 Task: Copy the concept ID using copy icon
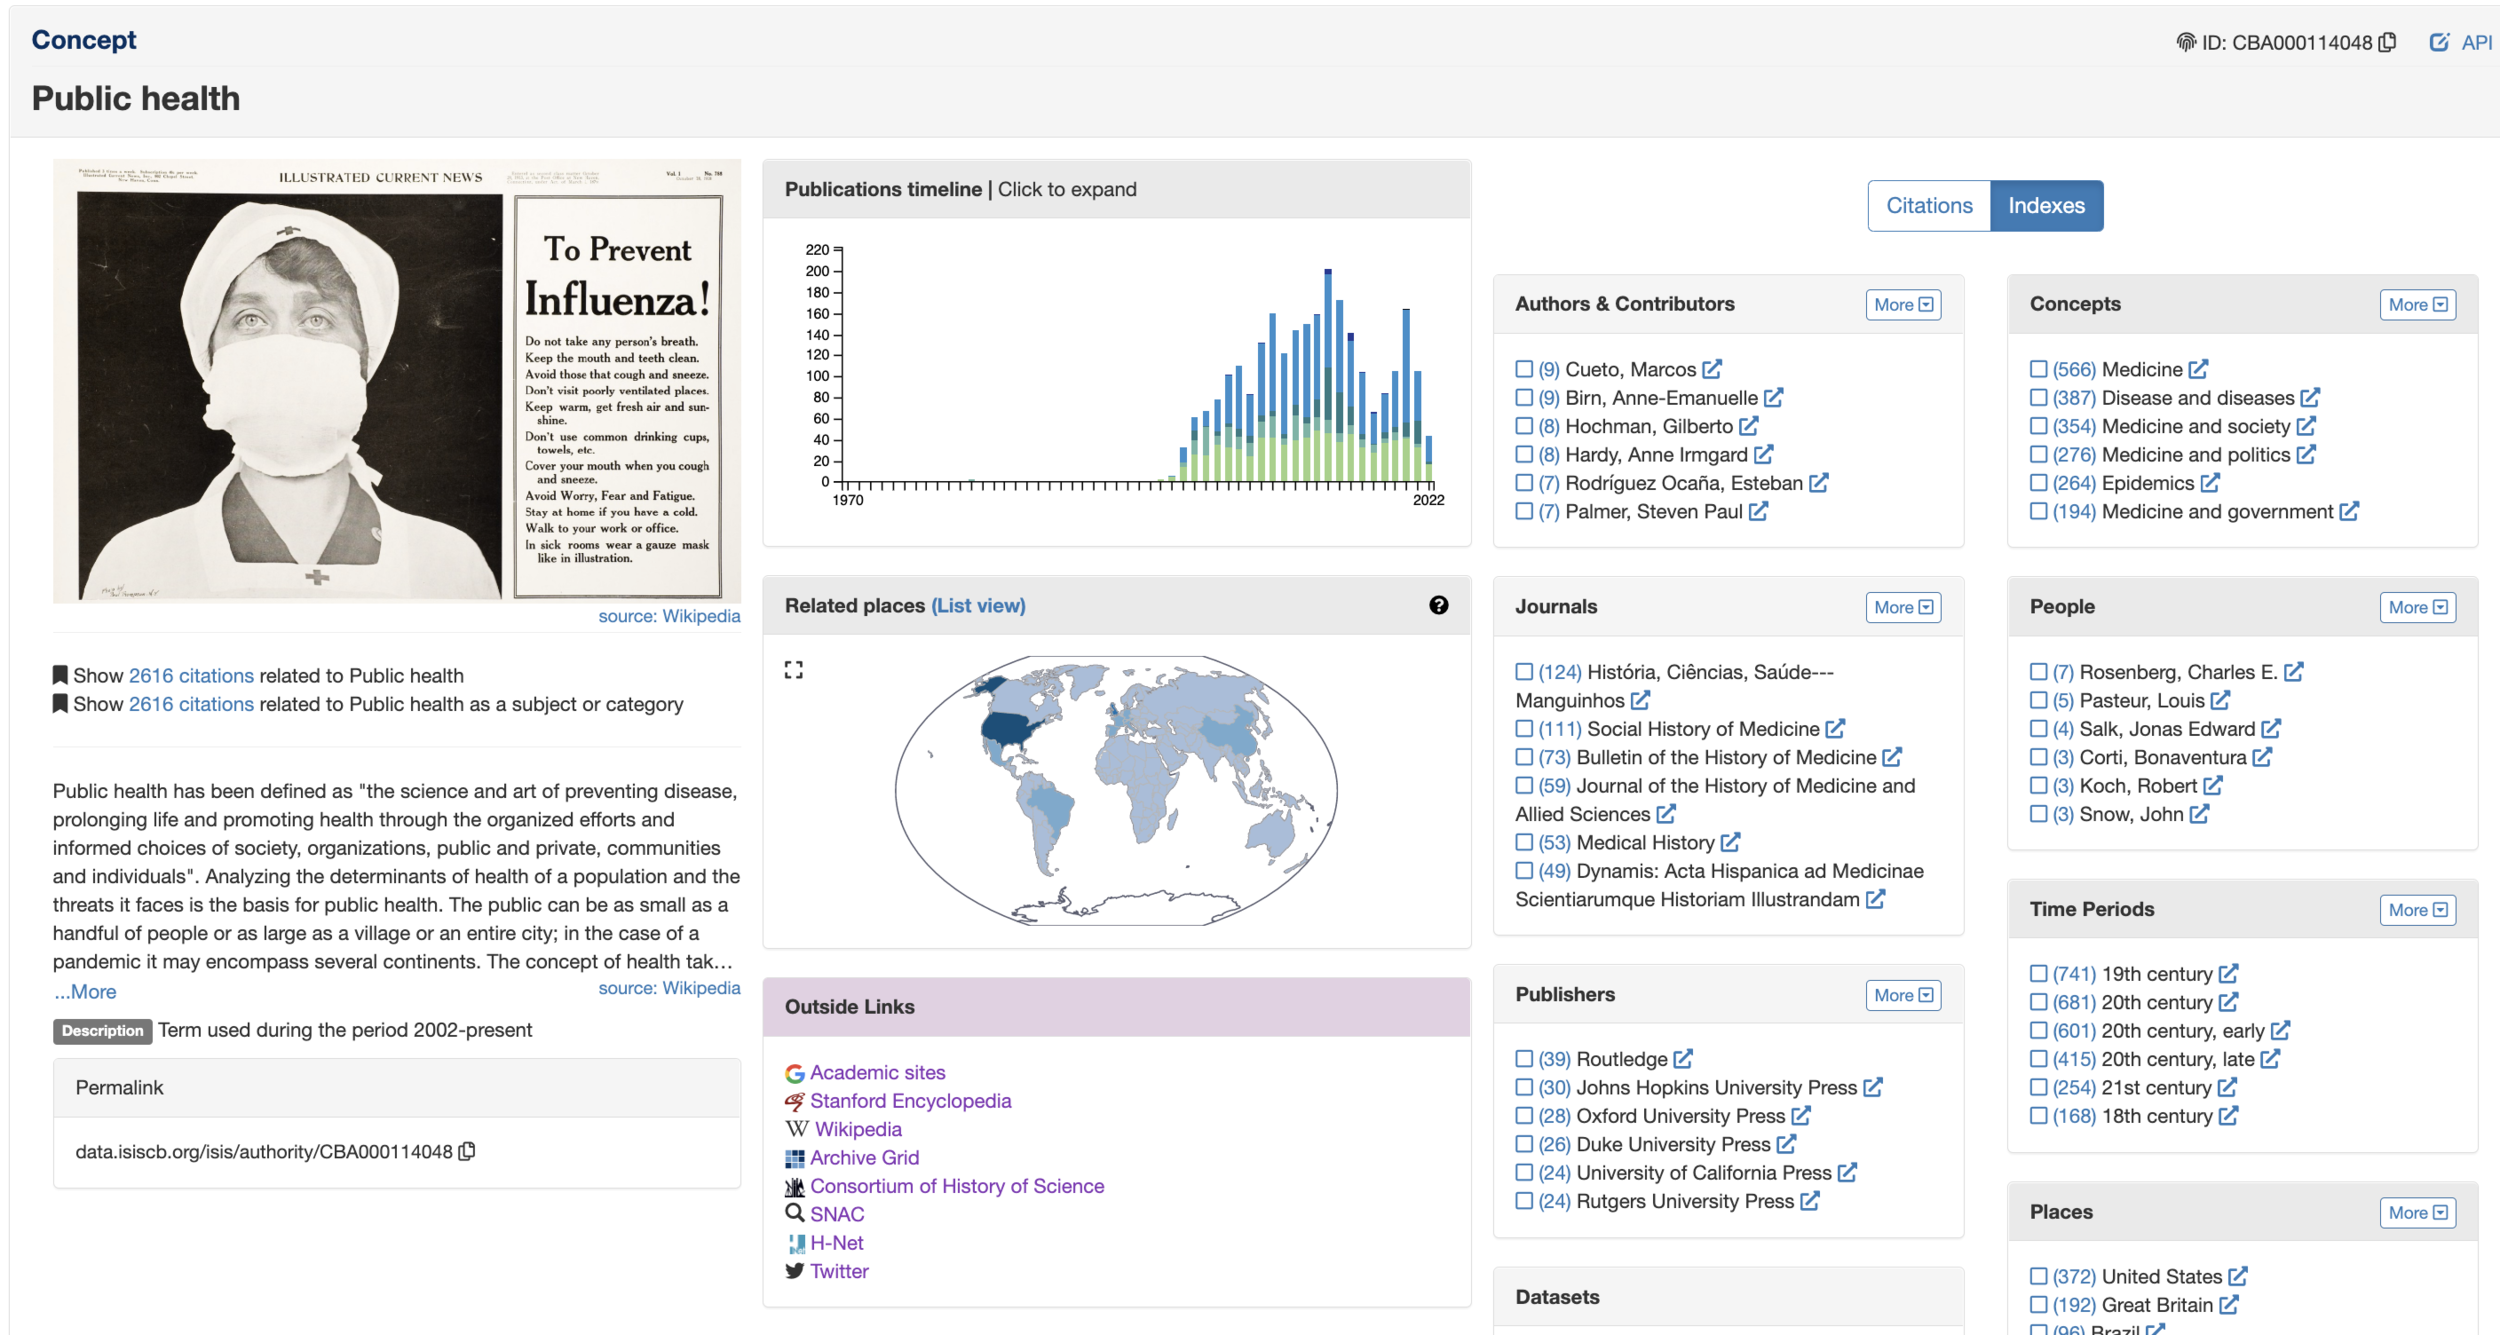tap(2388, 42)
